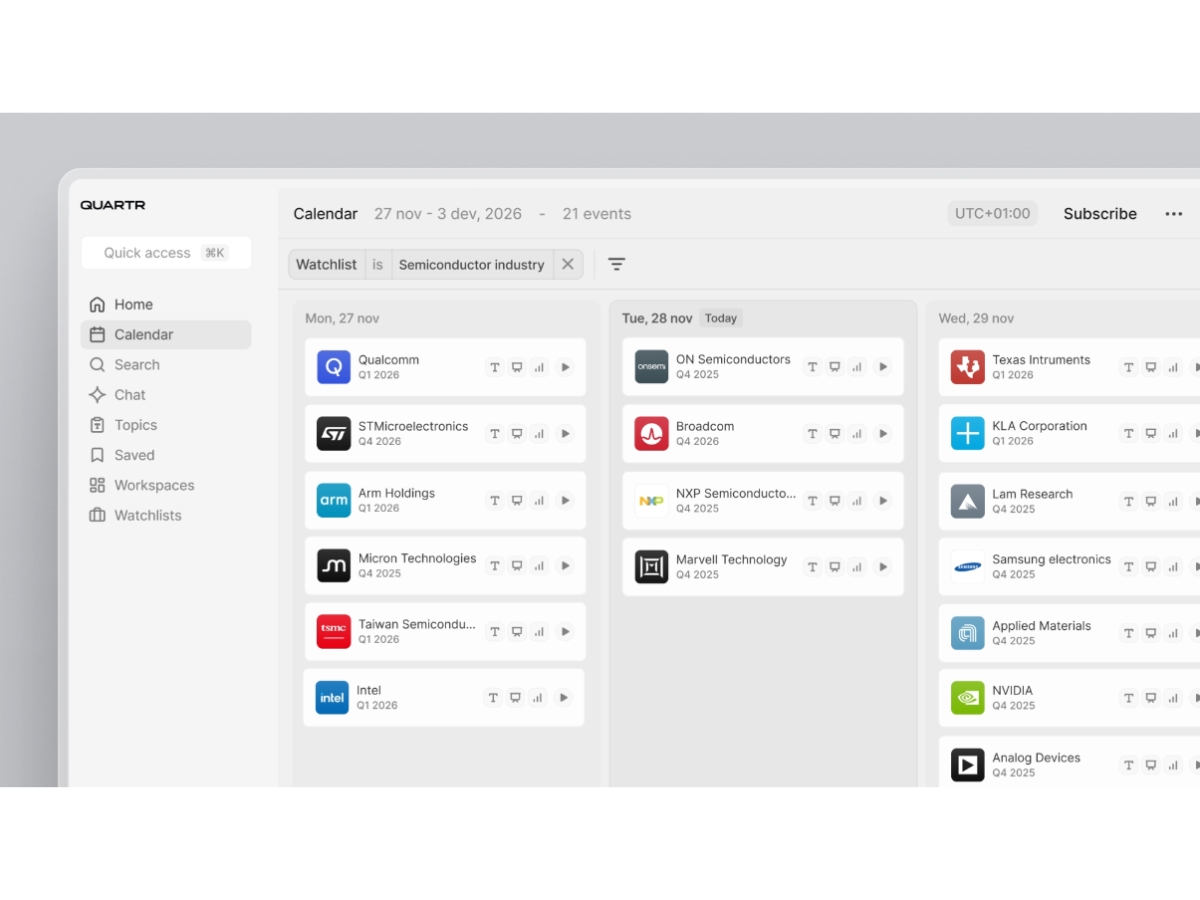Image resolution: width=1200 pixels, height=900 pixels.
Task: Open Marvell Technology transcript icon
Action: (x=812, y=566)
